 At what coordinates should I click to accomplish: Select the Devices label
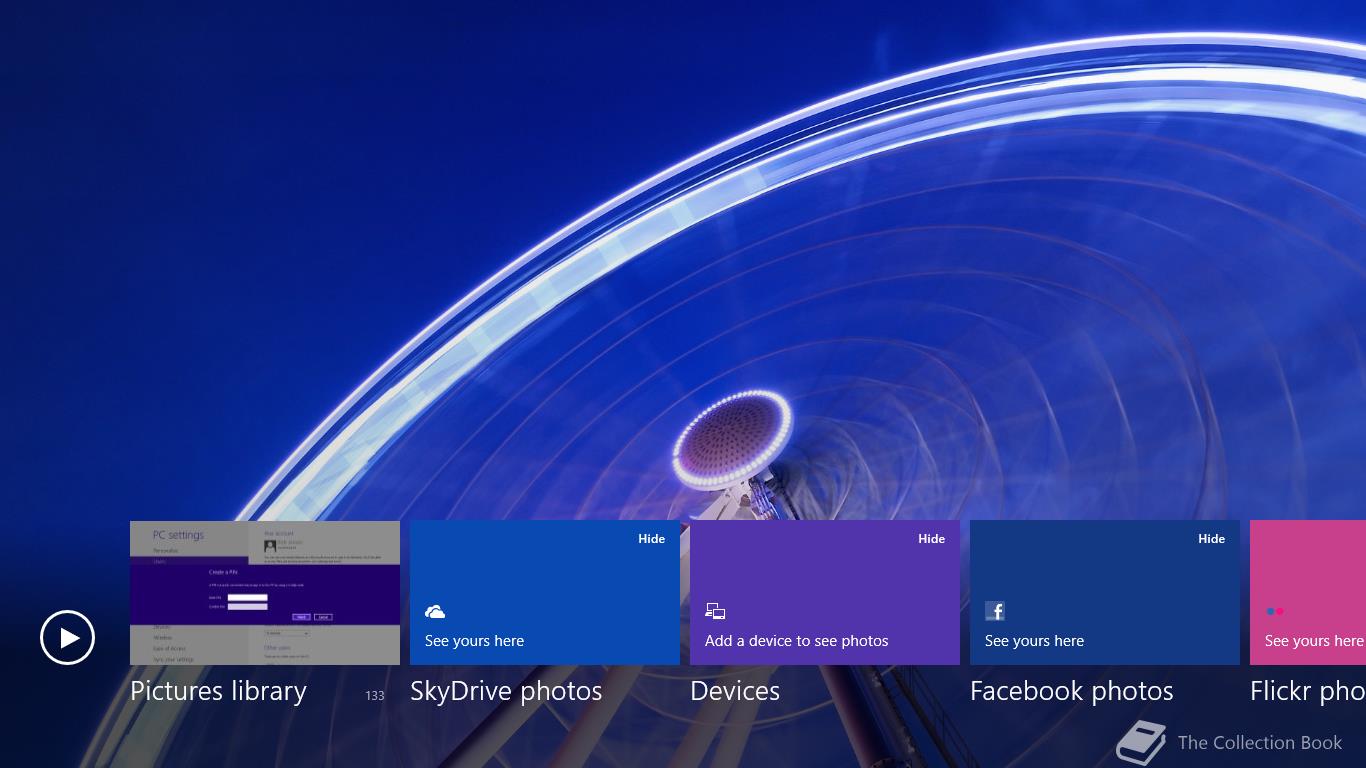click(735, 691)
